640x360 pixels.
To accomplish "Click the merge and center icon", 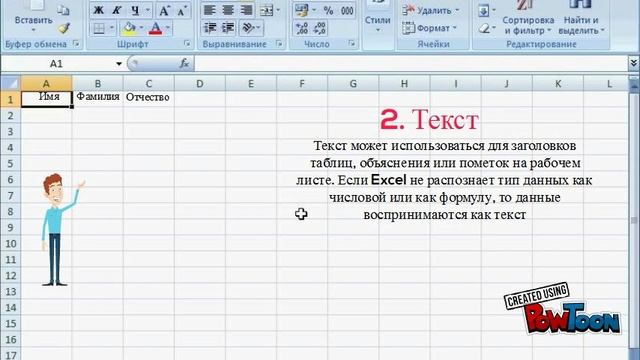I will [x=266, y=10].
